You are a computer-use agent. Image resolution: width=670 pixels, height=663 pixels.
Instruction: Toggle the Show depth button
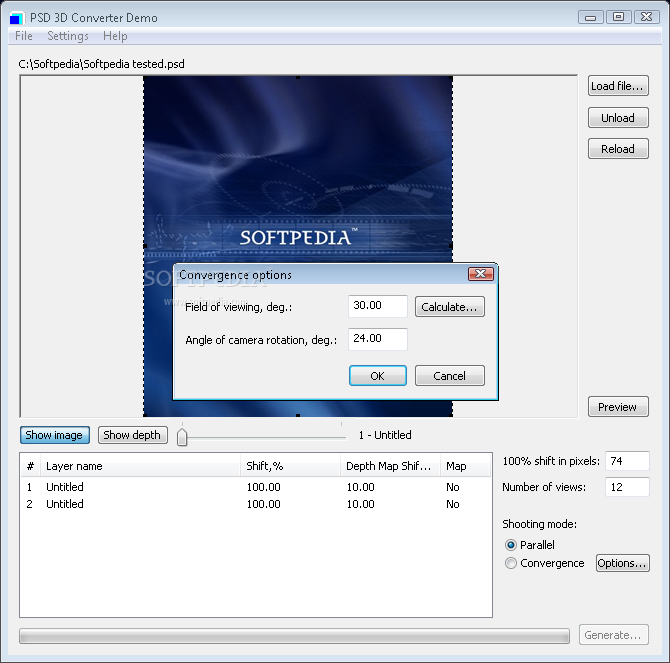point(132,435)
